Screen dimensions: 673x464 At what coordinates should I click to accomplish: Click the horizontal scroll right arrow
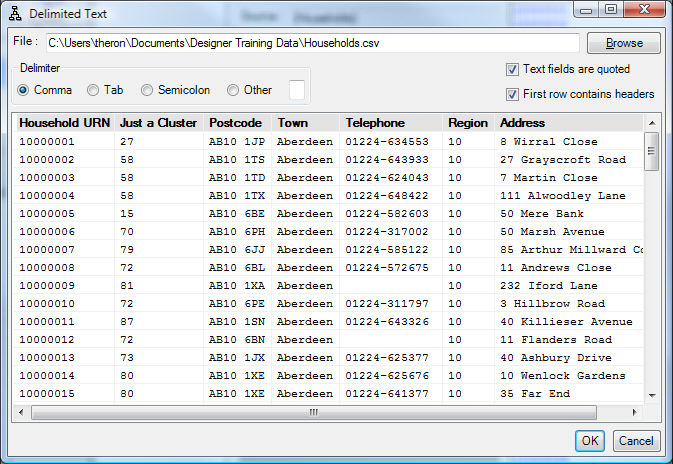[x=635, y=412]
